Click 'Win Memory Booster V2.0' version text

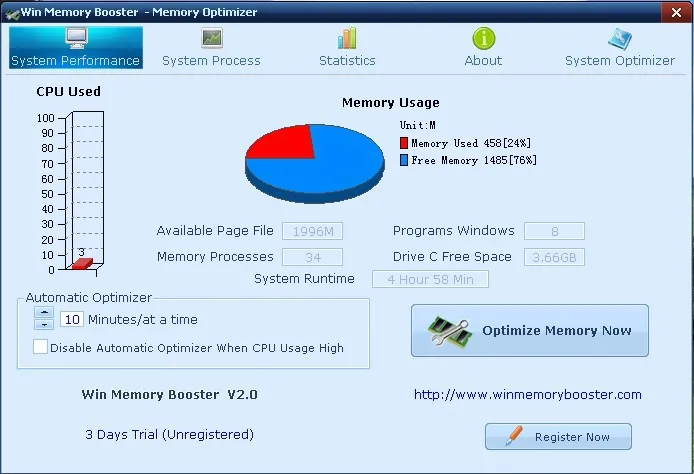[x=170, y=394]
